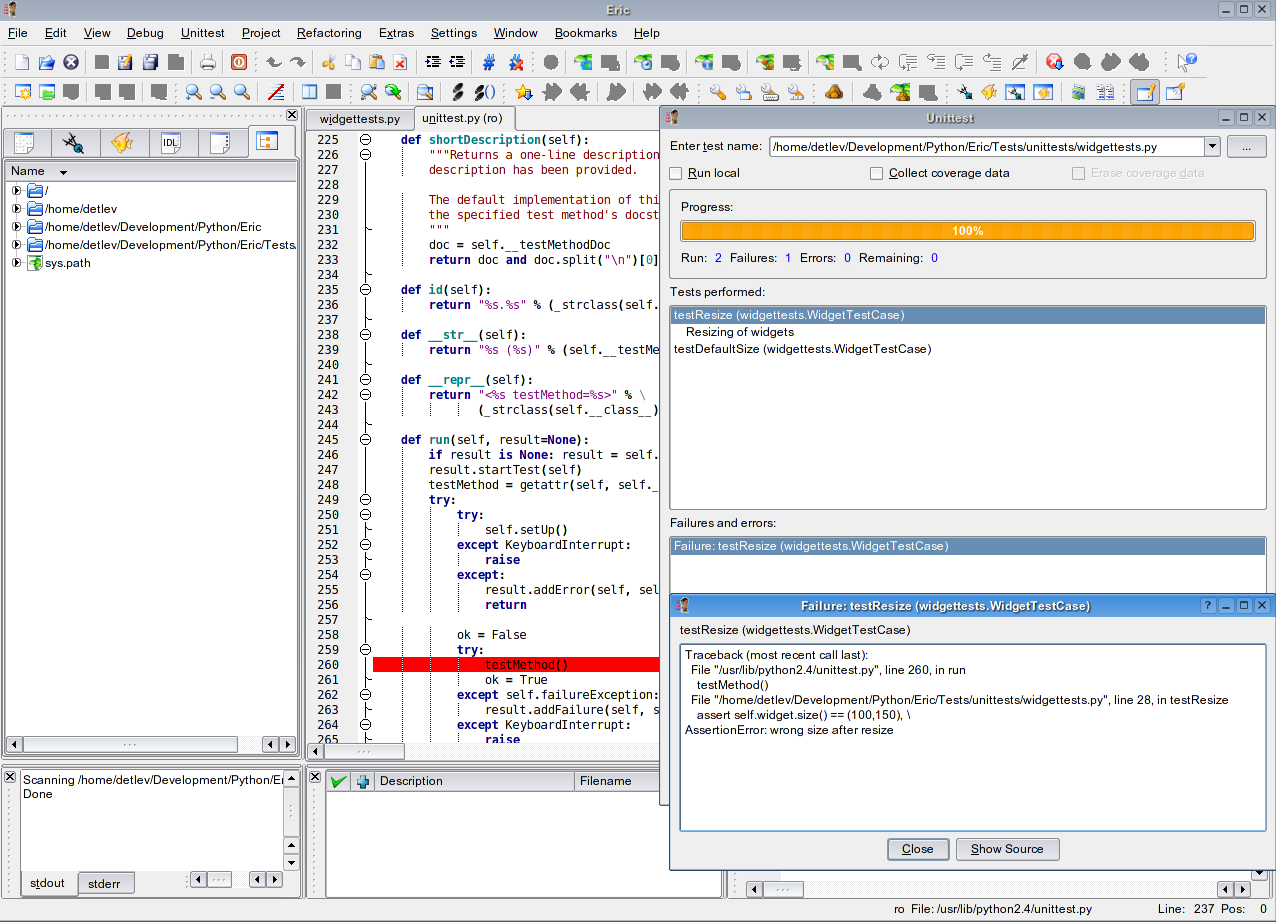Click the Unindent lines icon
This screenshot has width=1276, height=922.
457,62
